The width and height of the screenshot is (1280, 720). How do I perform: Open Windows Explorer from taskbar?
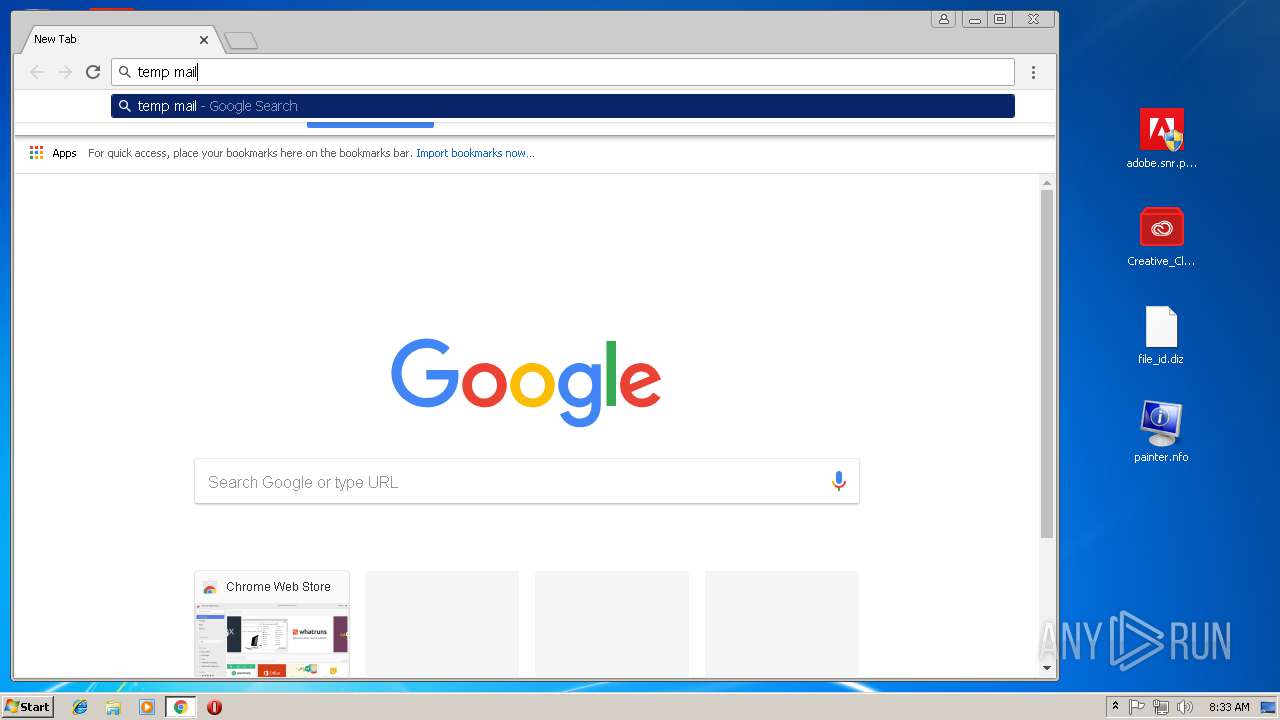[x=113, y=707]
